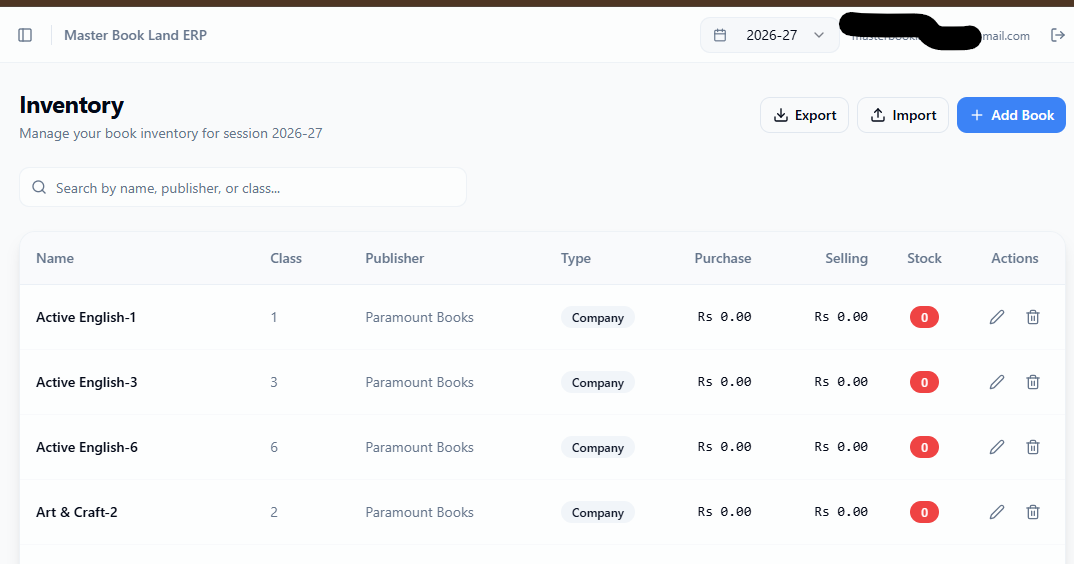Screen dimensions: 1074x564
Task: Delete Art & Craft-2 with trash icon
Action: [x=1033, y=513]
